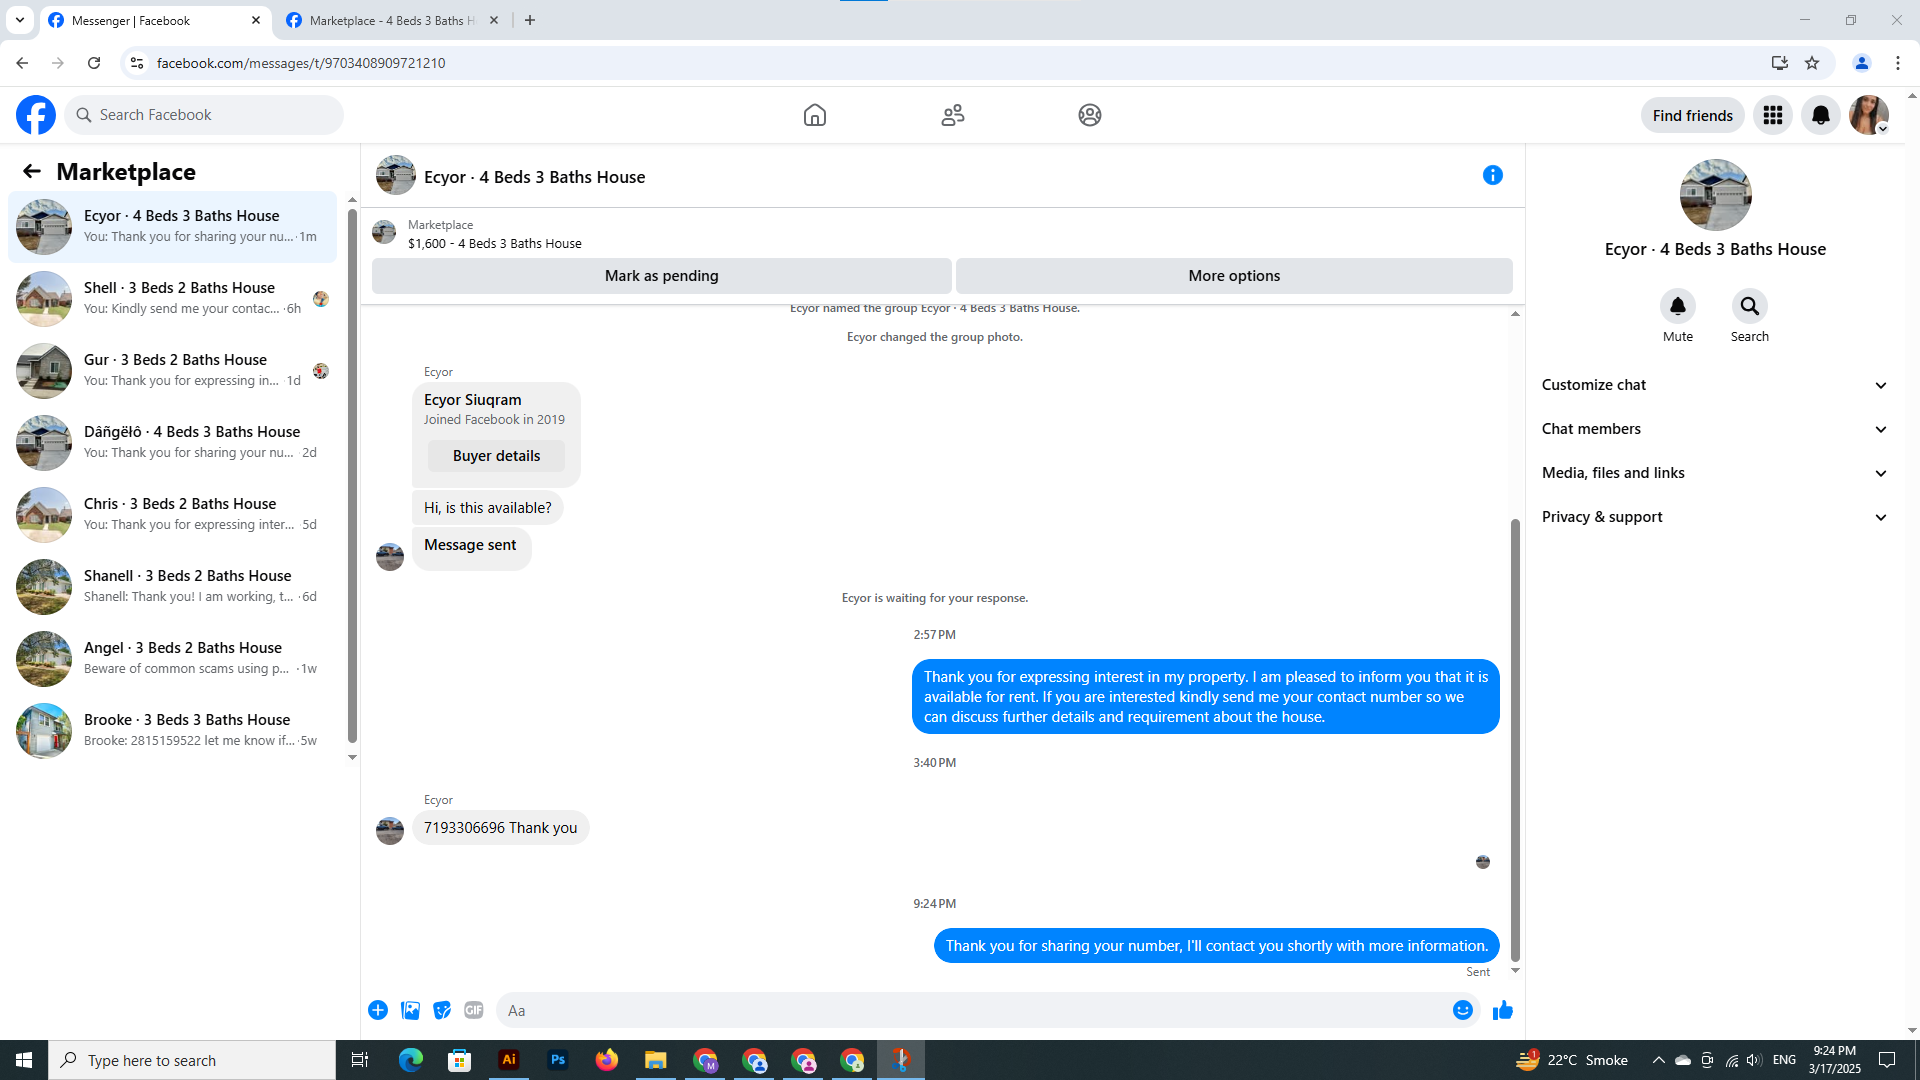Open Chrome profile icon
The height and width of the screenshot is (1080, 1920).
pyautogui.click(x=1862, y=63)
